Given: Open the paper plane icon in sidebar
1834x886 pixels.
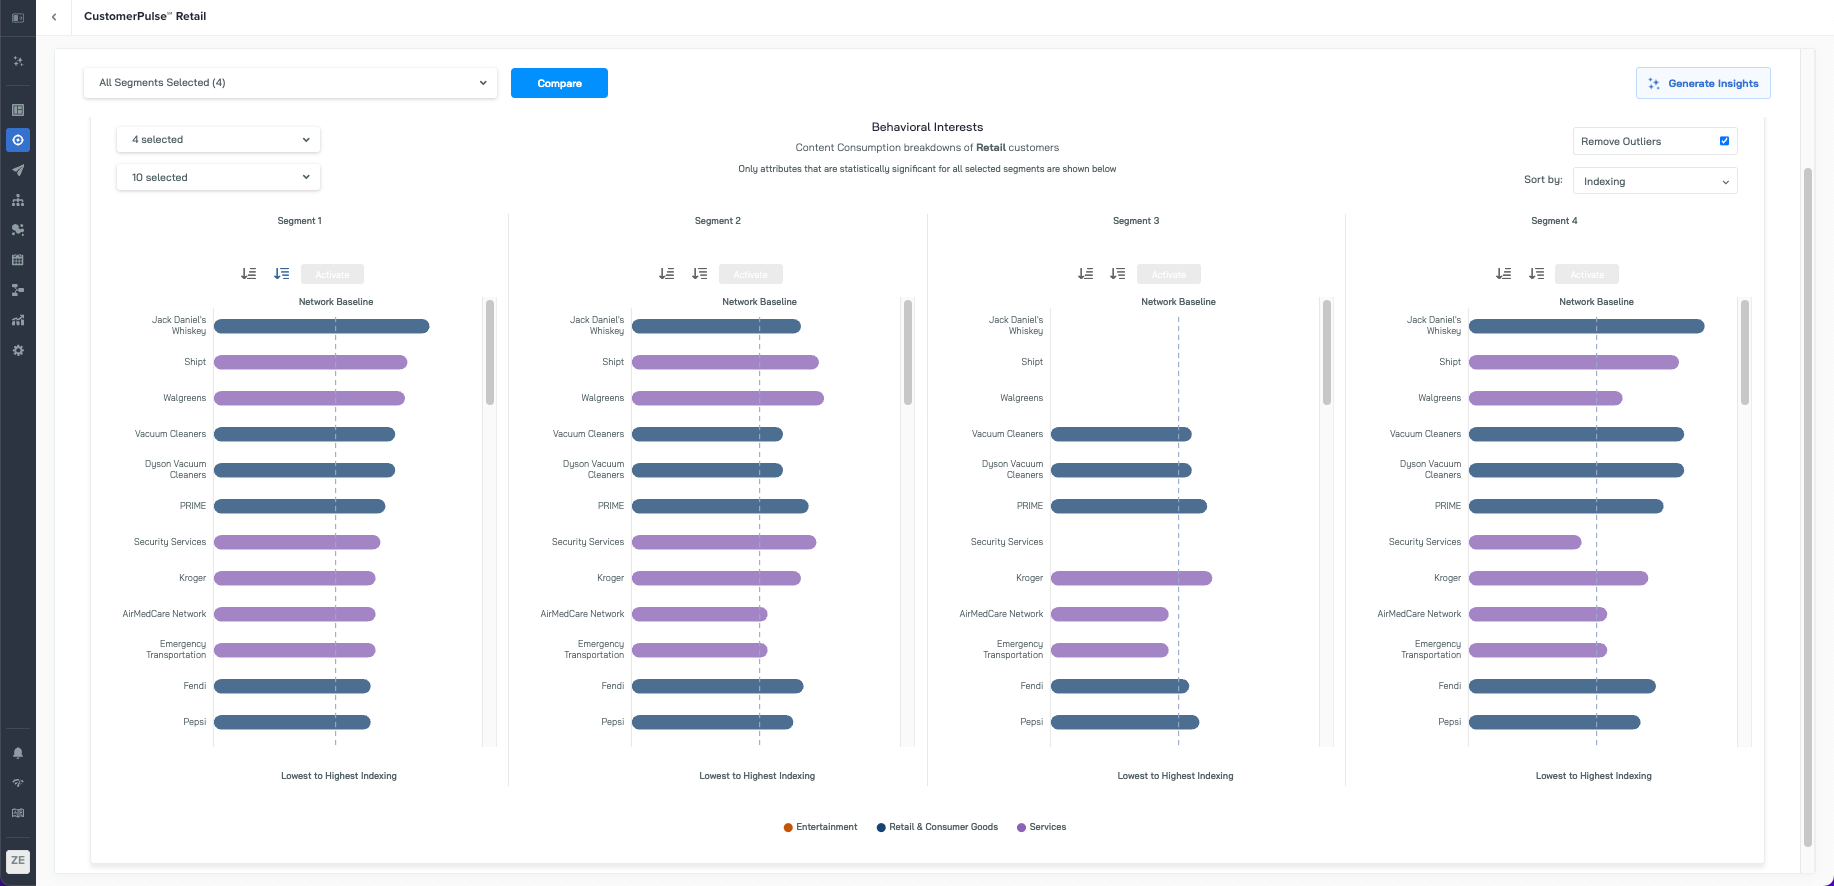Looking at the screenshot, I should tap(18, 170).
